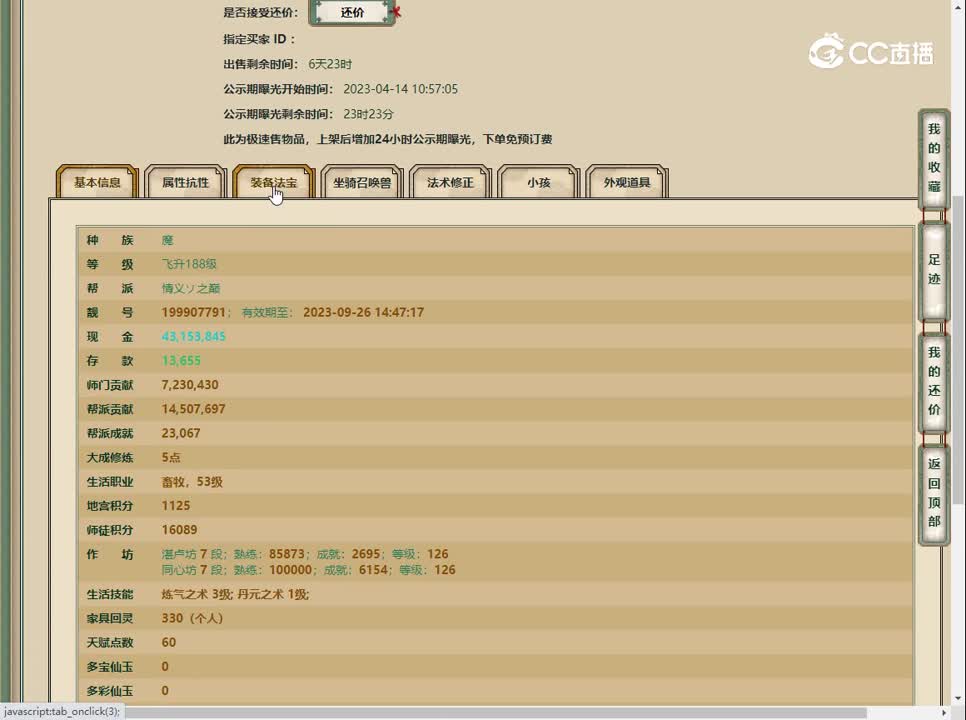The image size is (966, 720).
Task: Open the 小孩 tab
Action: click(x=538, y=183)
